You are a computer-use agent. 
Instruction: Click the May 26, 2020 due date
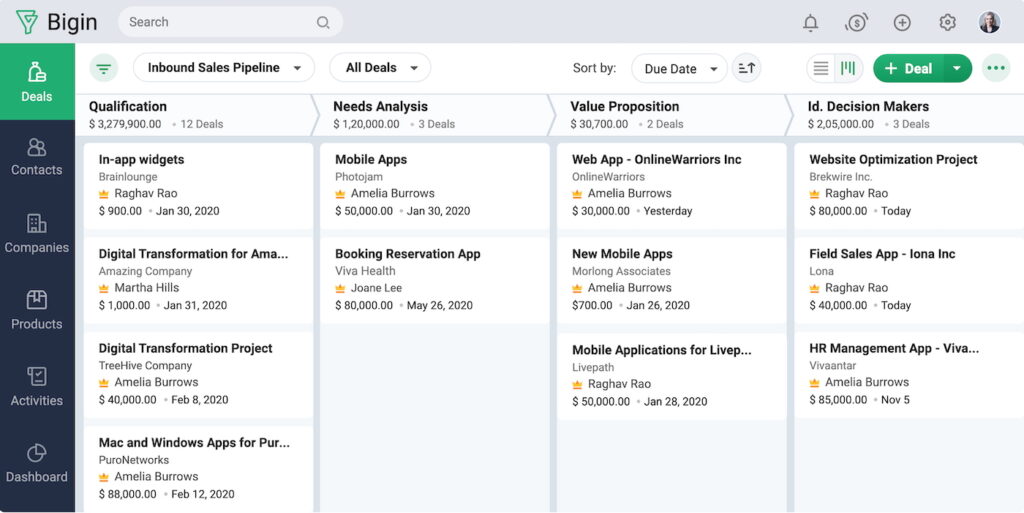(440, 305)
